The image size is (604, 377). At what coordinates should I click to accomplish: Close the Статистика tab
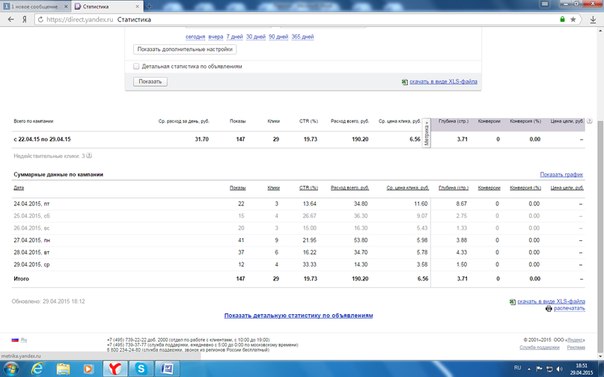point(138,7)
